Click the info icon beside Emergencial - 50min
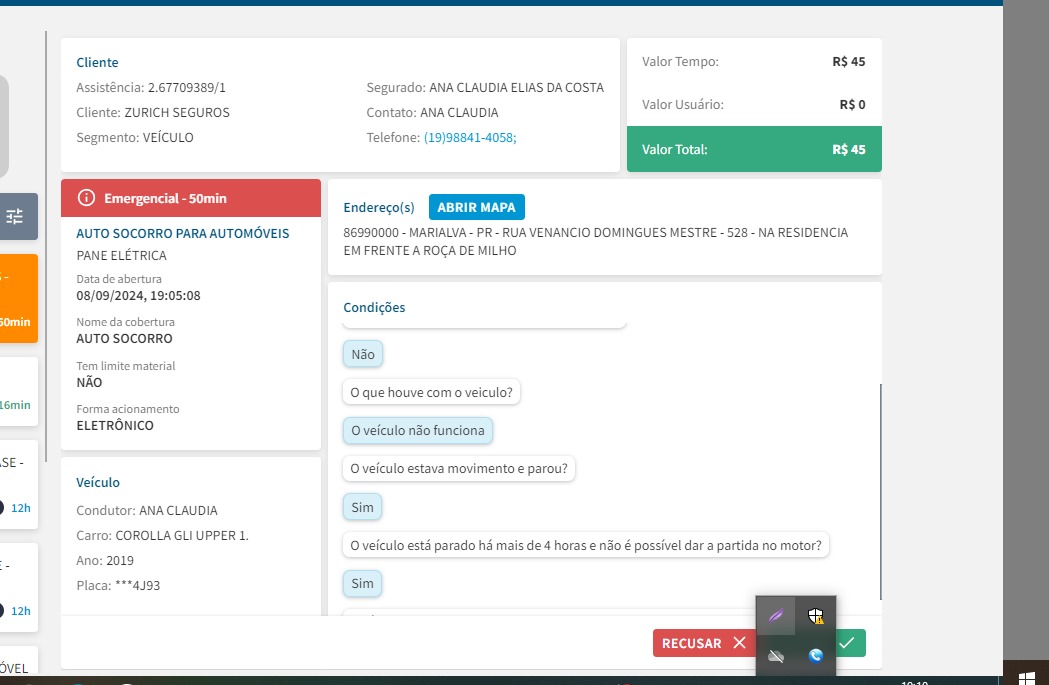The image size is (1049, 685). (x=86, y=198)
